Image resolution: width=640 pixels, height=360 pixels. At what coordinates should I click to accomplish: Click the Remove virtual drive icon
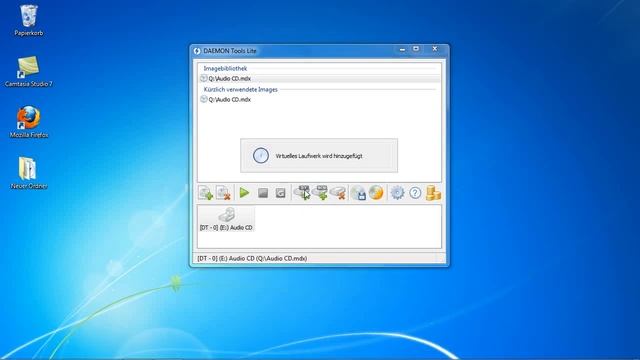coord(338,193)
